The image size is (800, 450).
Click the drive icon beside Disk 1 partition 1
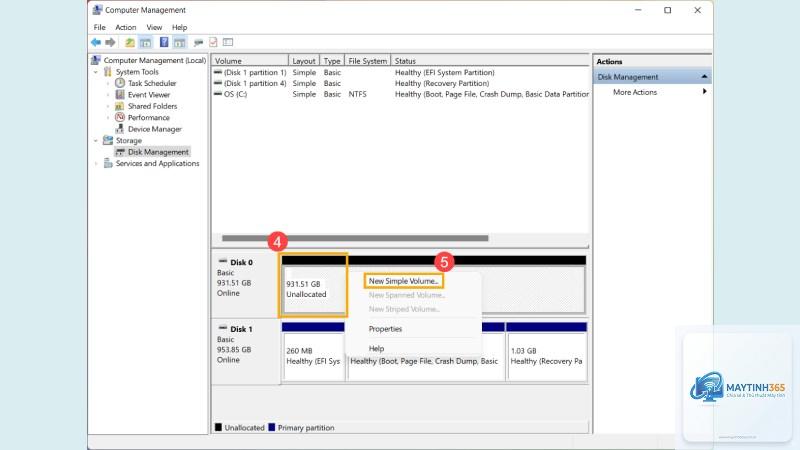(x=218, y=72)
